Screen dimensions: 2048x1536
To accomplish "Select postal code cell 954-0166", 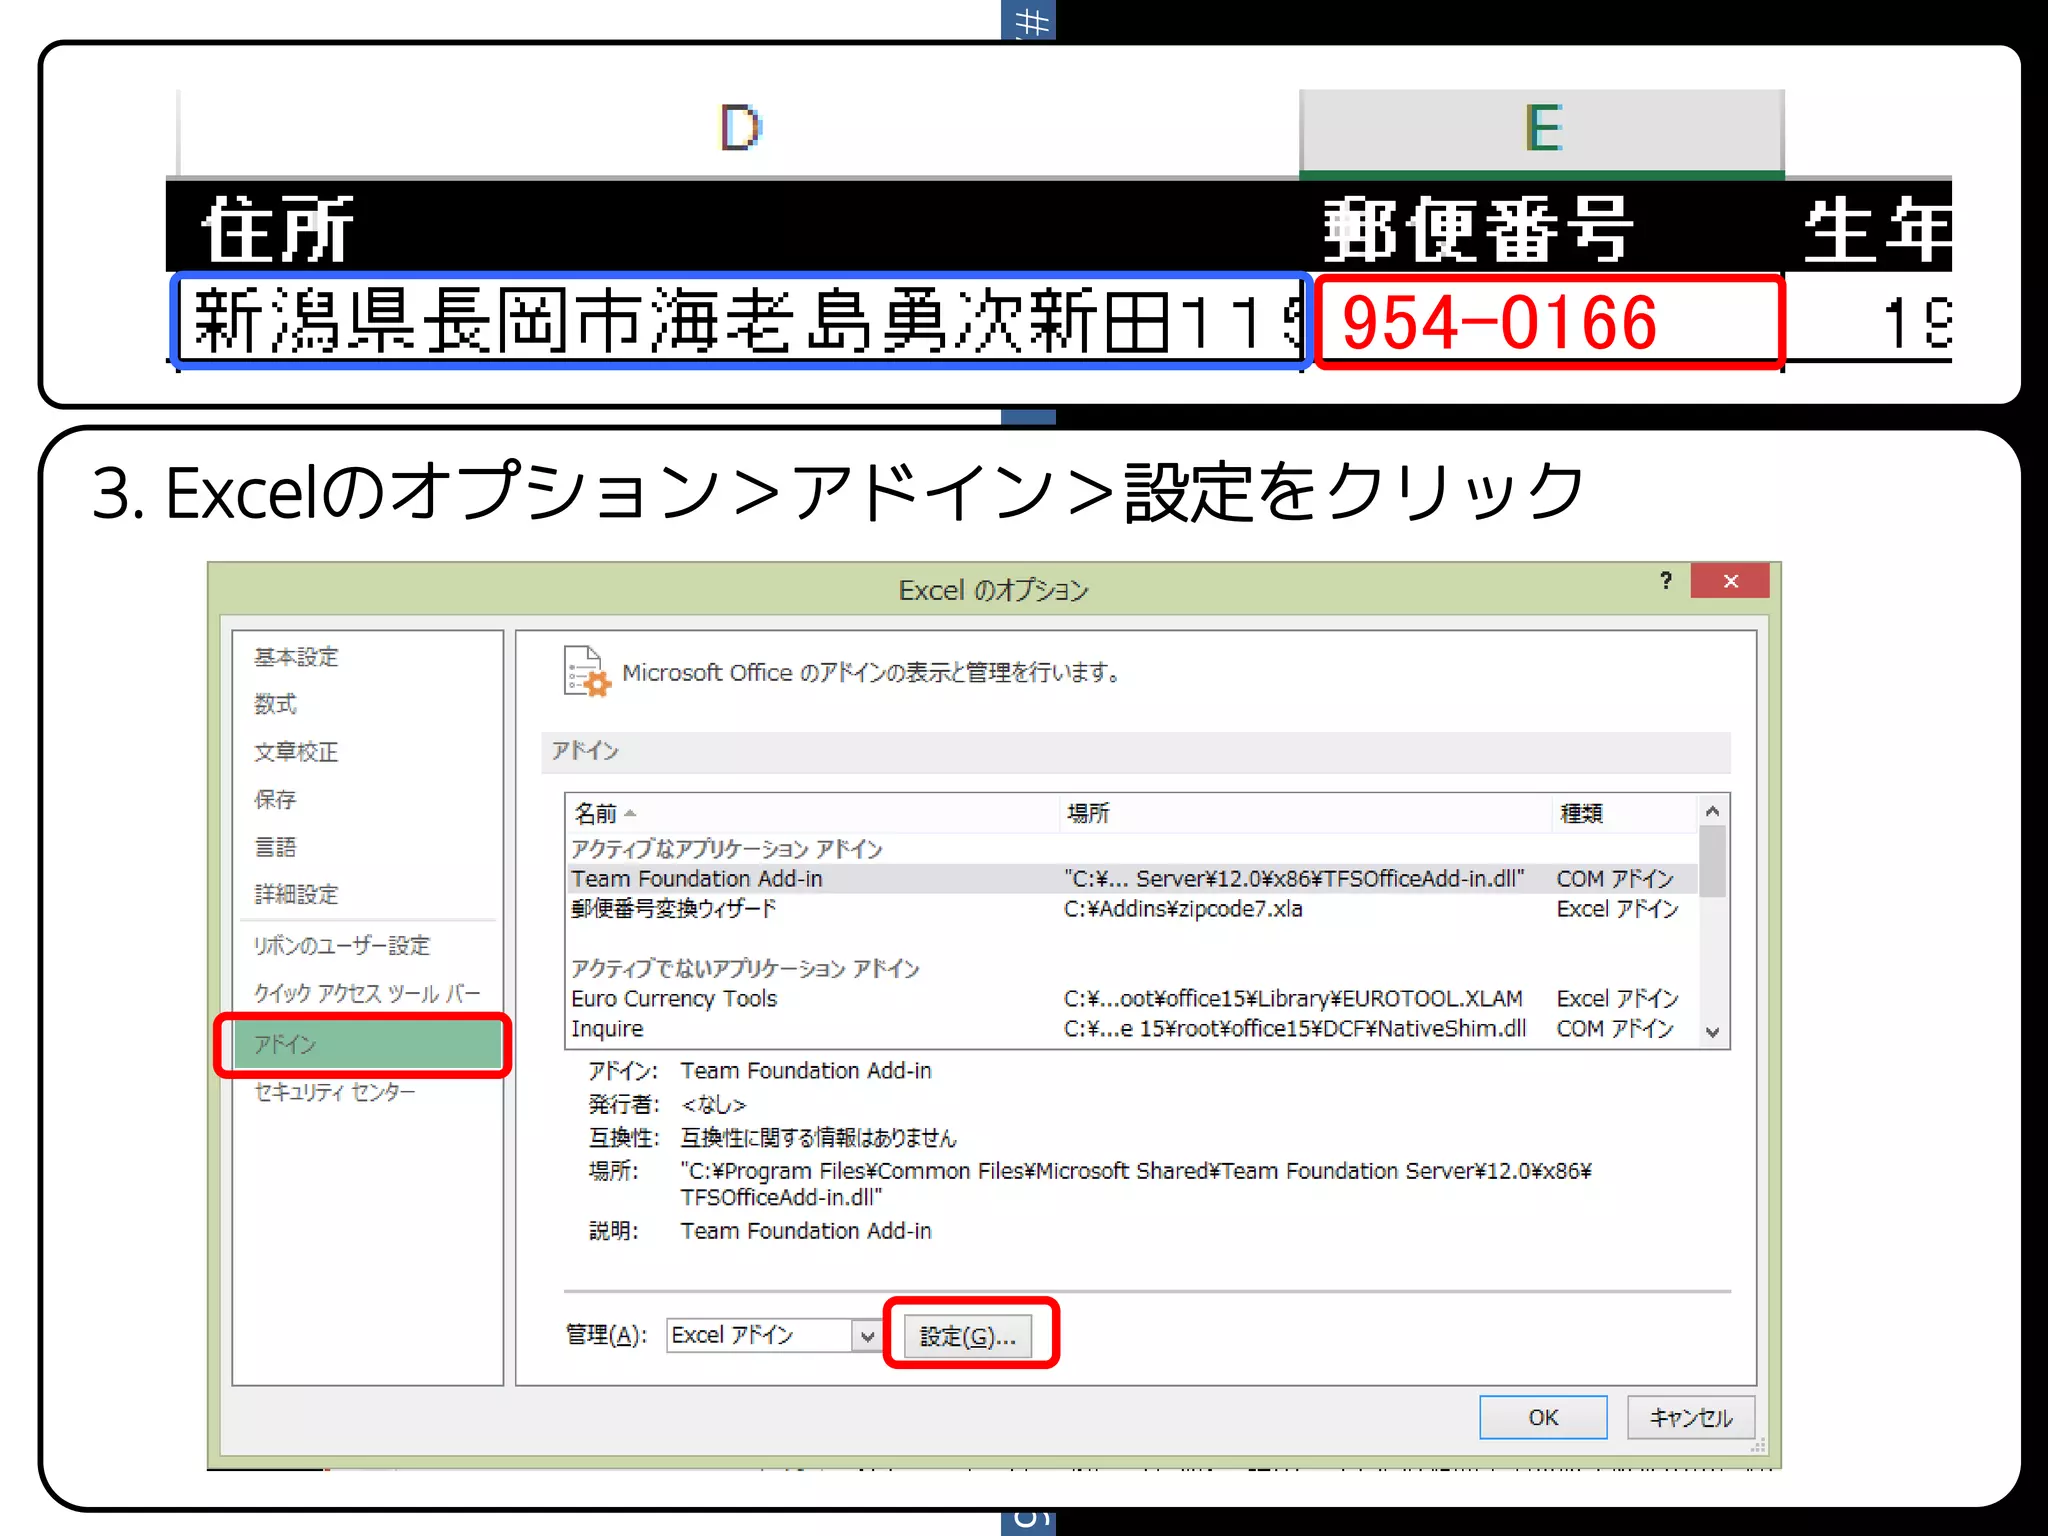I will coord(1549,322).
